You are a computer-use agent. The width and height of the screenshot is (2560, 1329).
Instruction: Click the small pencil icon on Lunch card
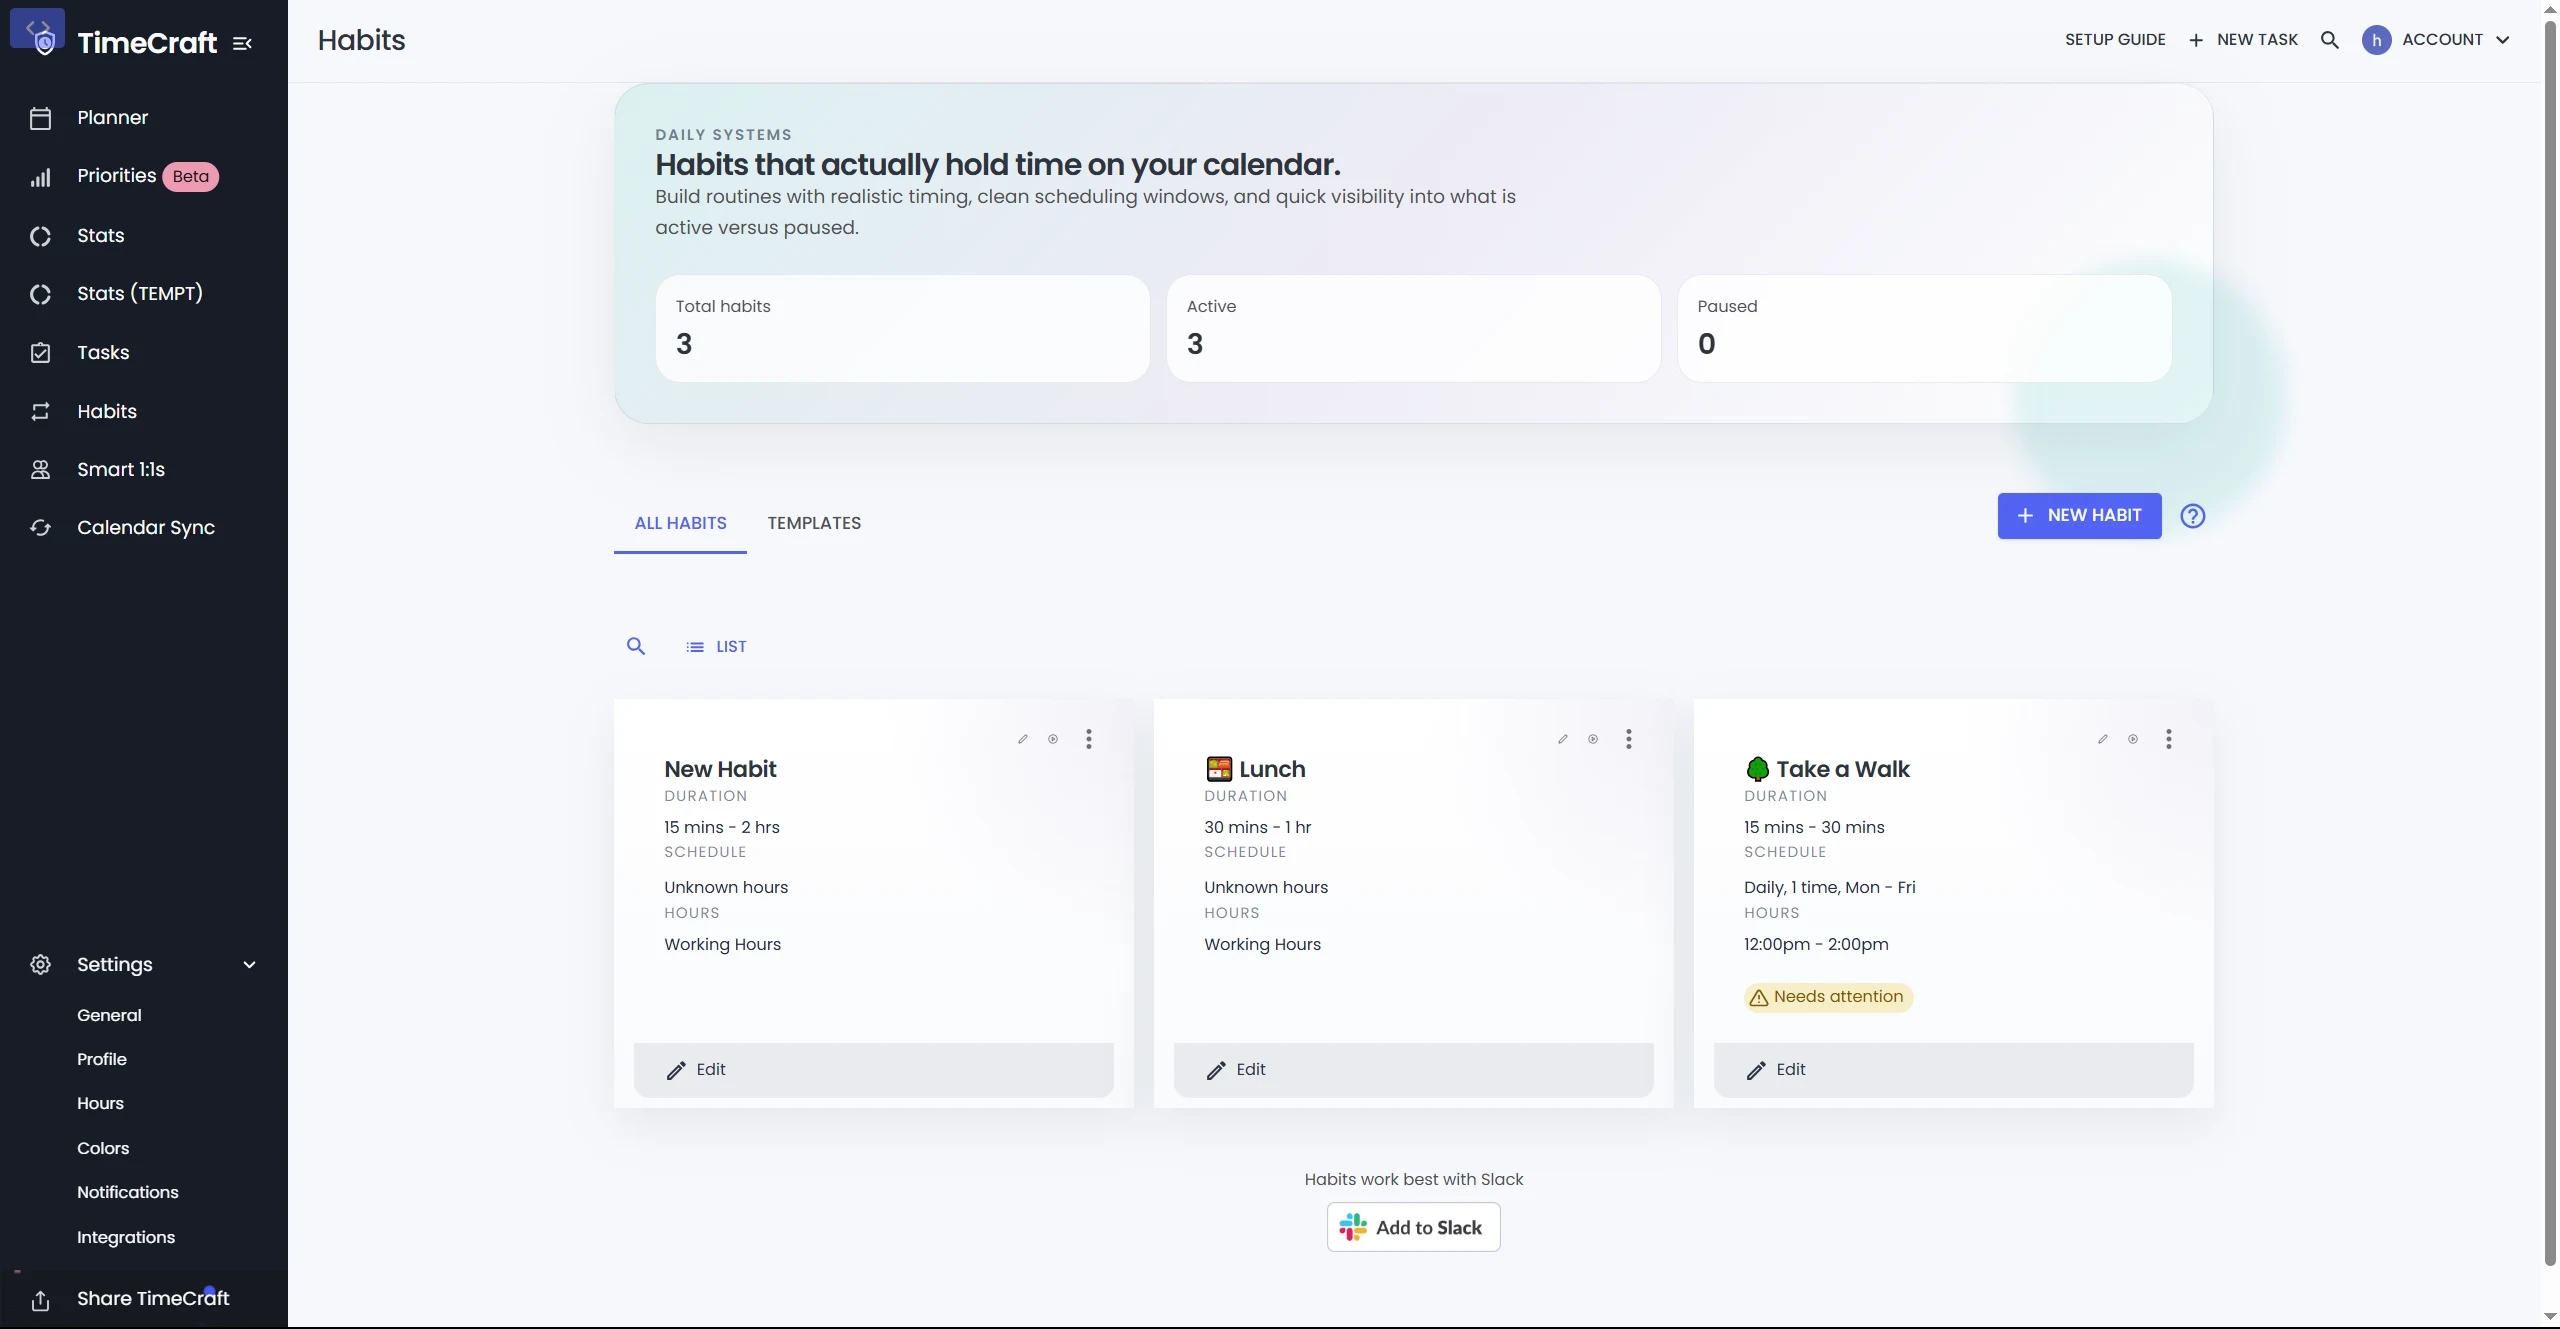[1563, 739]
